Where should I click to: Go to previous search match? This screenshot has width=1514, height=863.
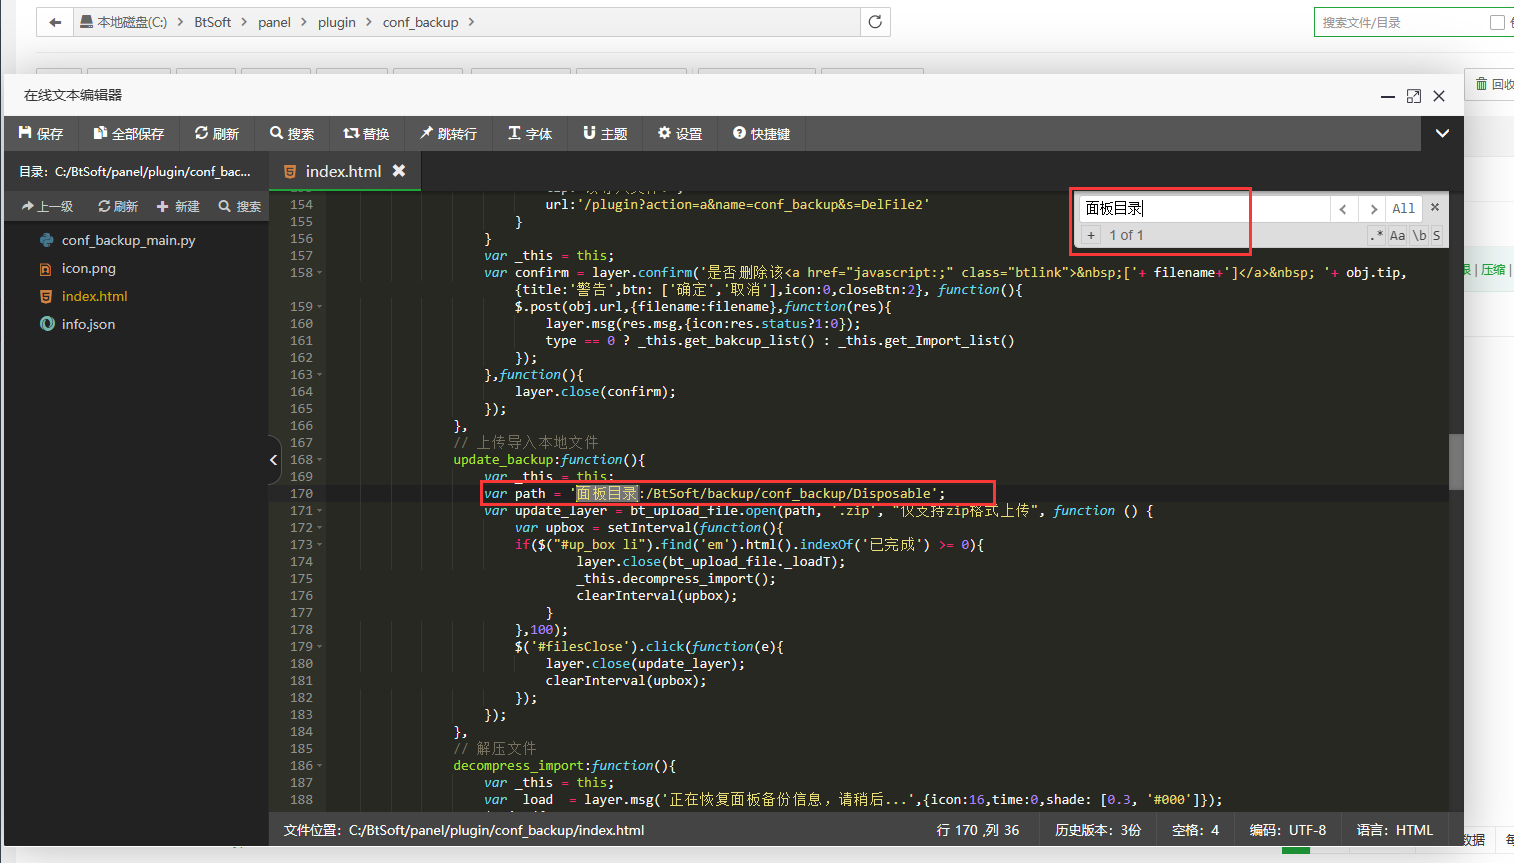(x=1343, y=208)
